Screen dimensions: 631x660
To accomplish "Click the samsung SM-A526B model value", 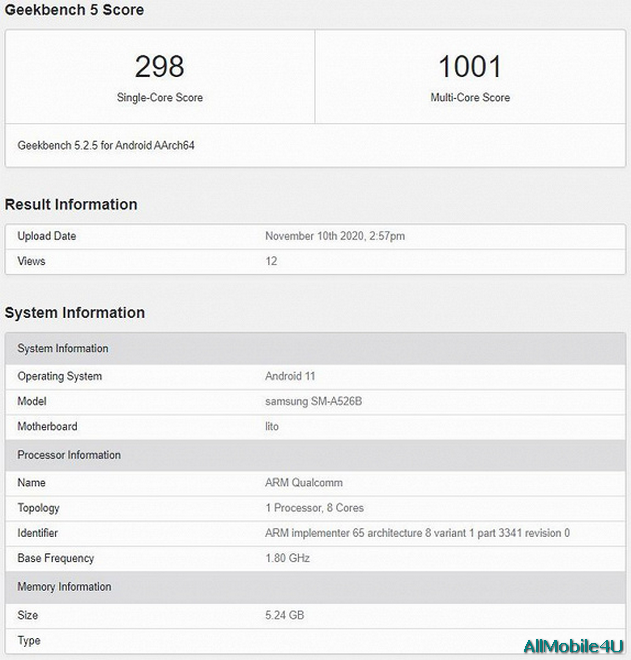I will 314,402.
